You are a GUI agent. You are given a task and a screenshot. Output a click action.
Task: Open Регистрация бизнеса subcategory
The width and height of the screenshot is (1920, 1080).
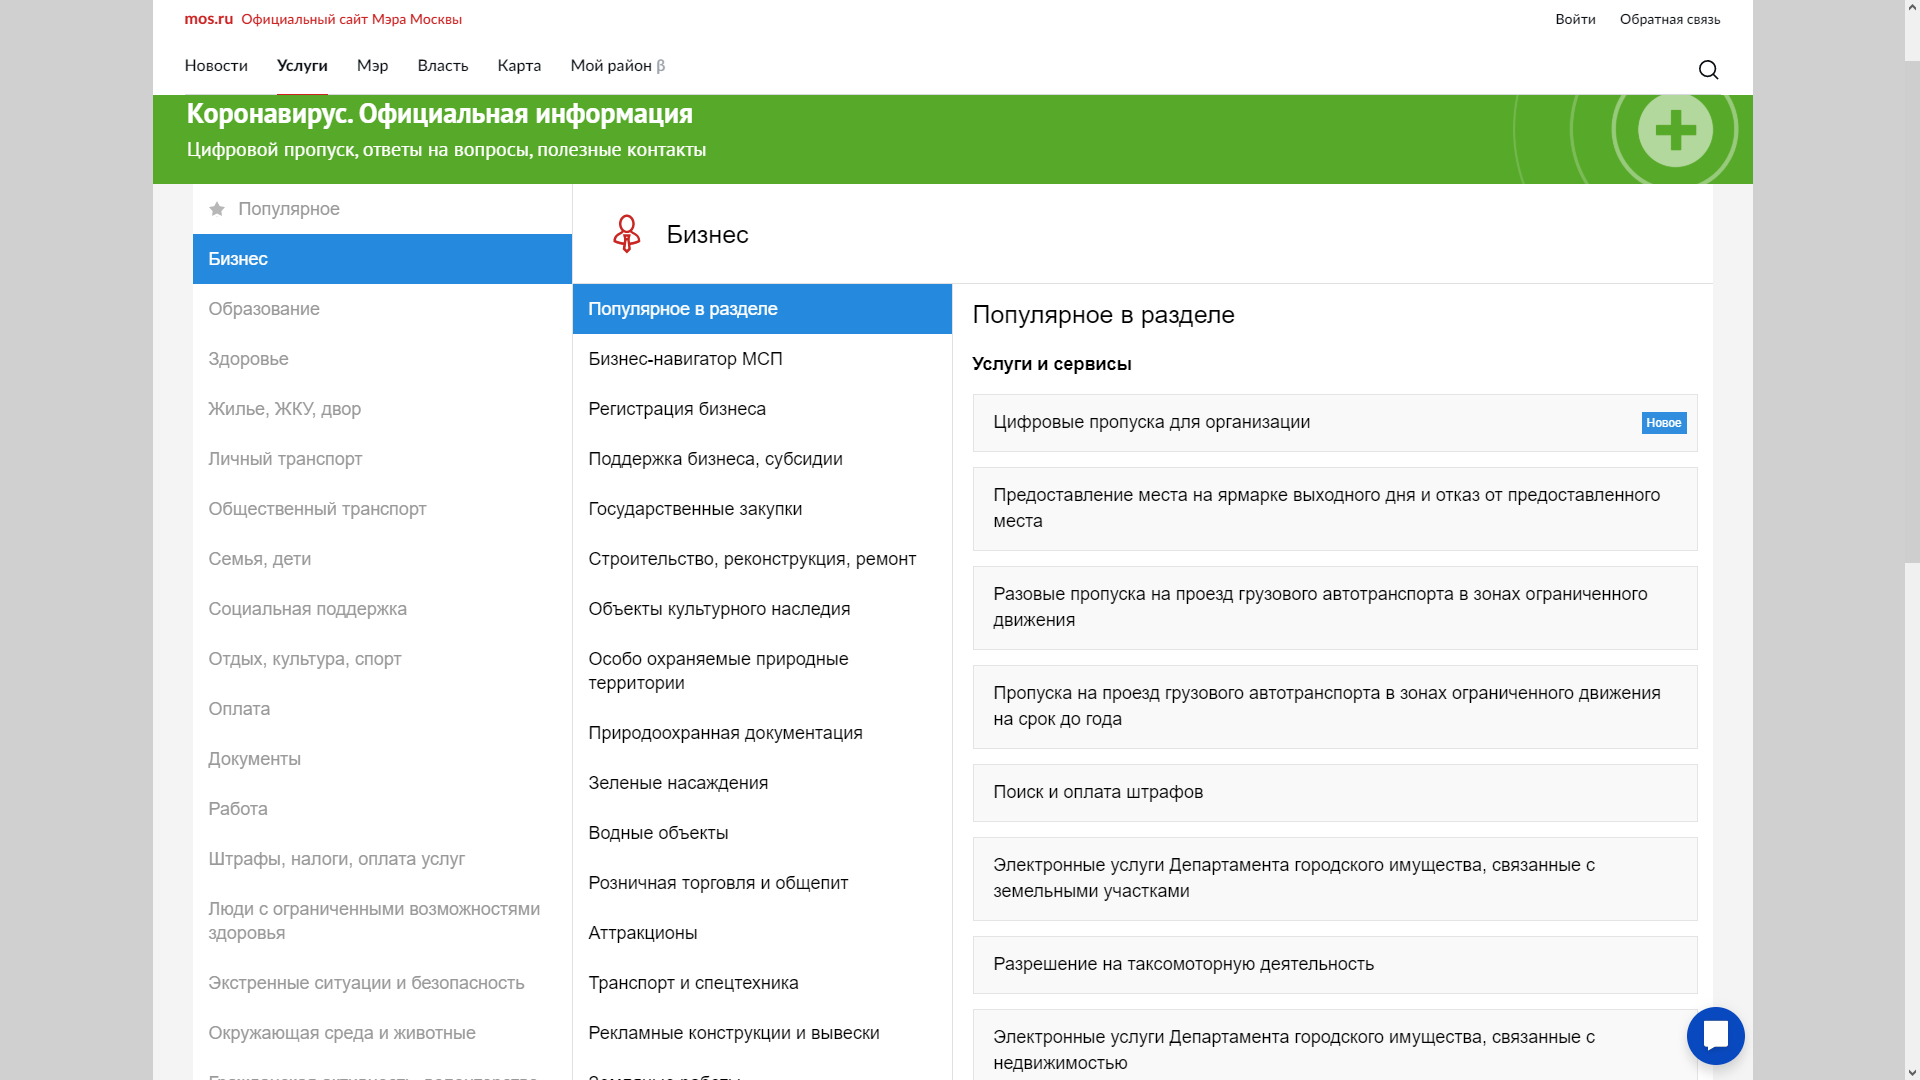click(762, 409)
